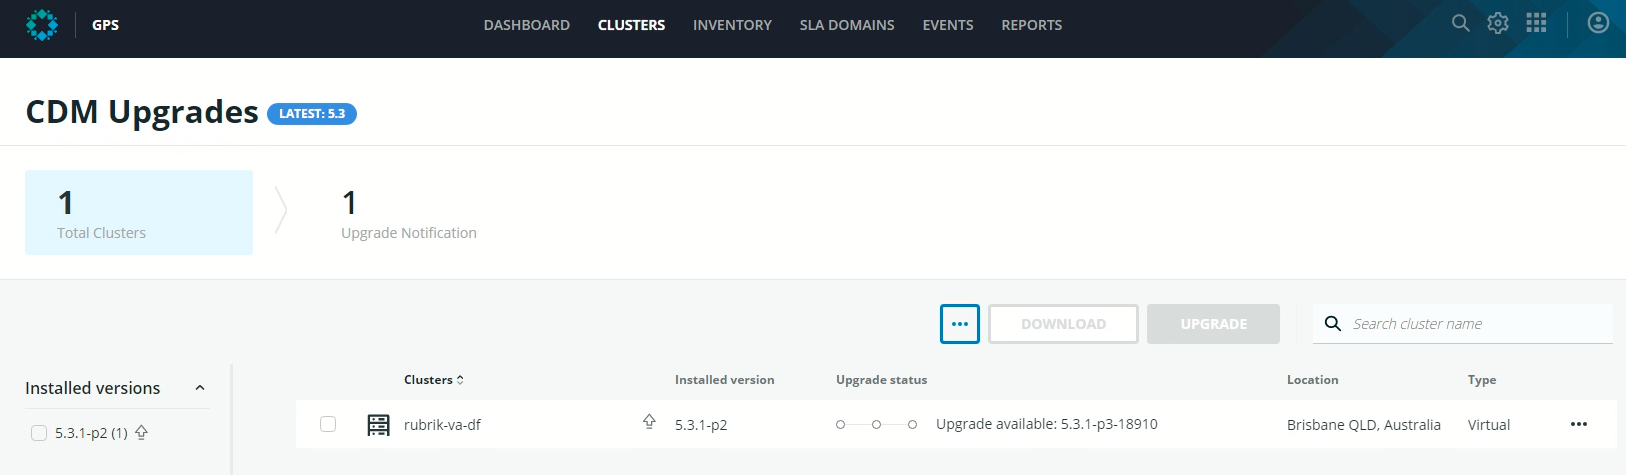
Task: Open the settings gear icon
Action: (x=1497, y=23)
